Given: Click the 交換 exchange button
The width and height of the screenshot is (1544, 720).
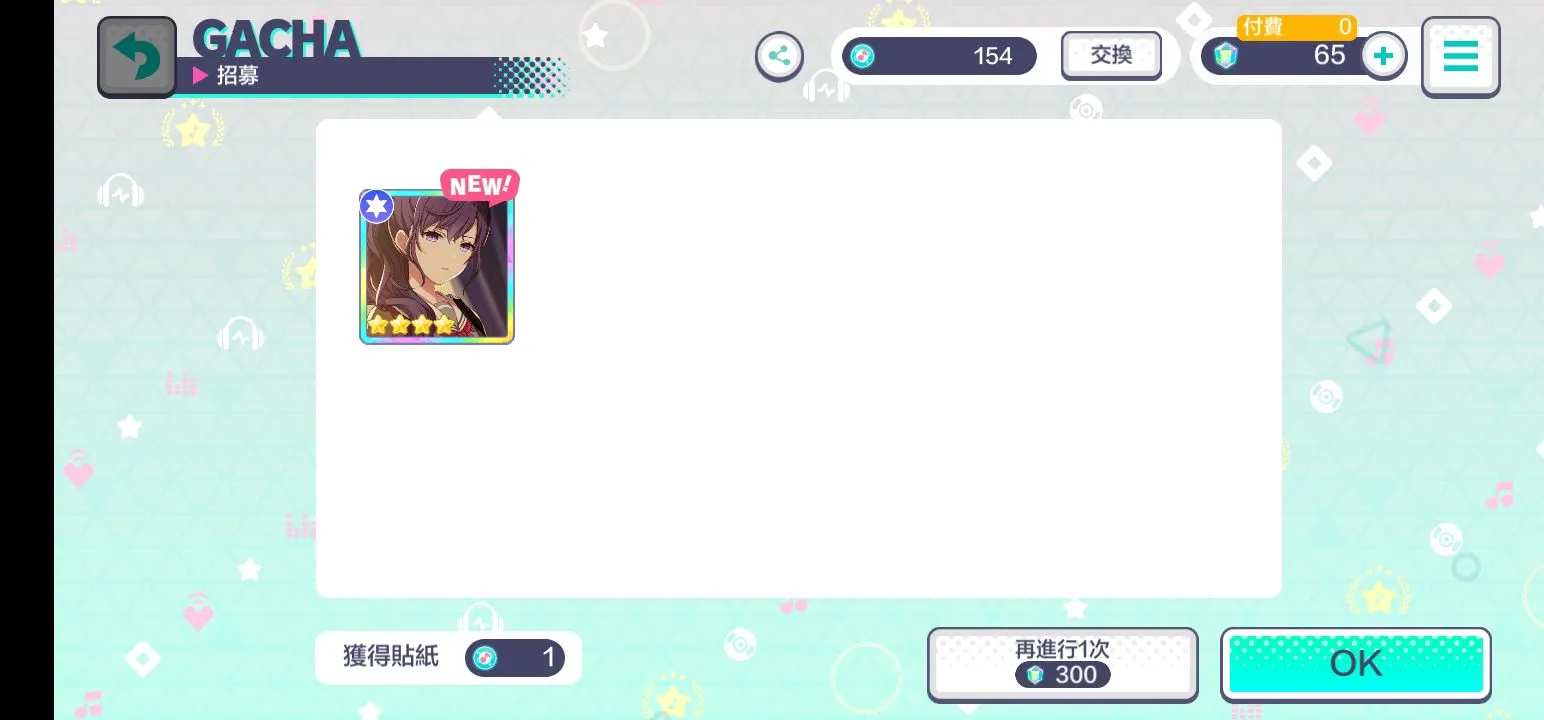Looking at the screenshot, I should click(x=1111, y=55).
